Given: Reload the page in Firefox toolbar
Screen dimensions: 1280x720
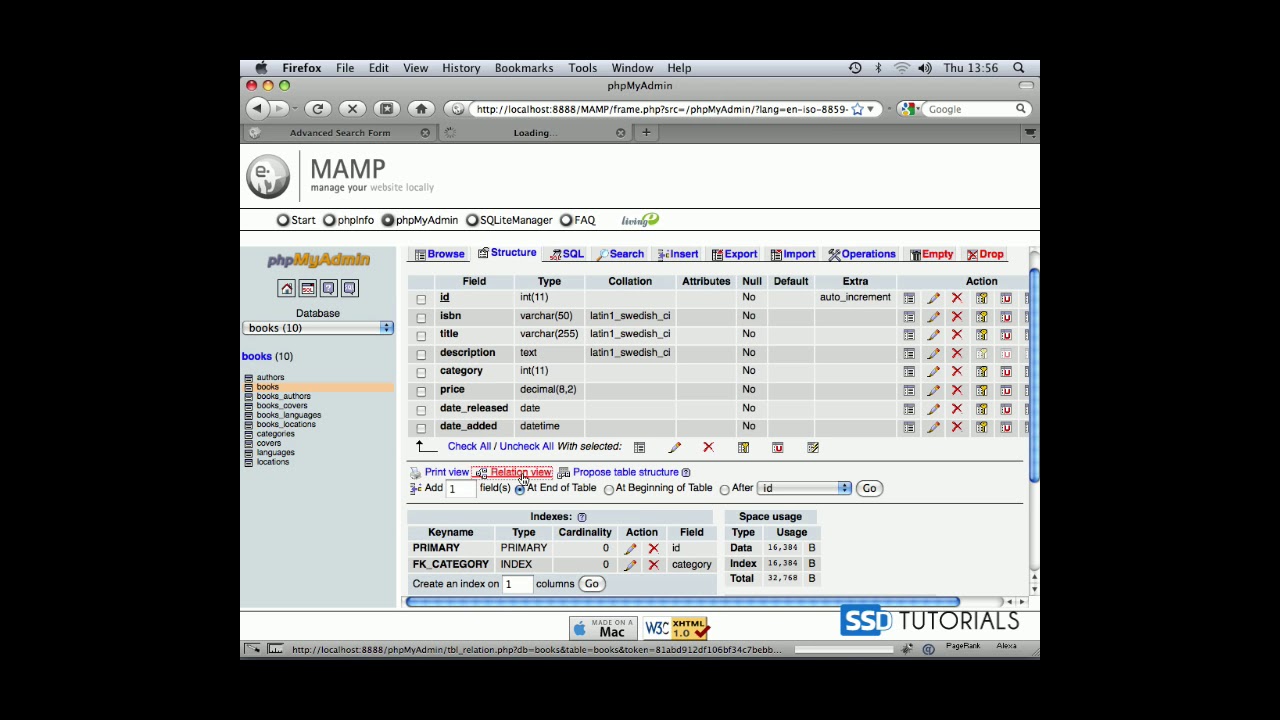Looking at the screenshot, I should pos(317,109).
